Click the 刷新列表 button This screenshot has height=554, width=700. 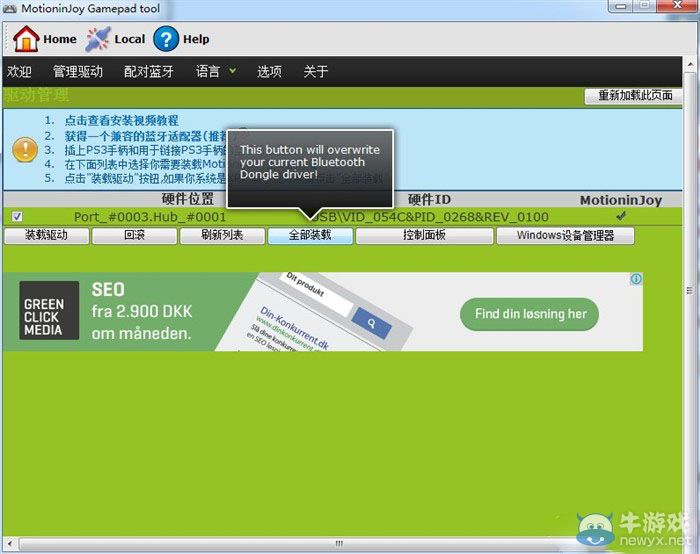(x=222, y=235)
